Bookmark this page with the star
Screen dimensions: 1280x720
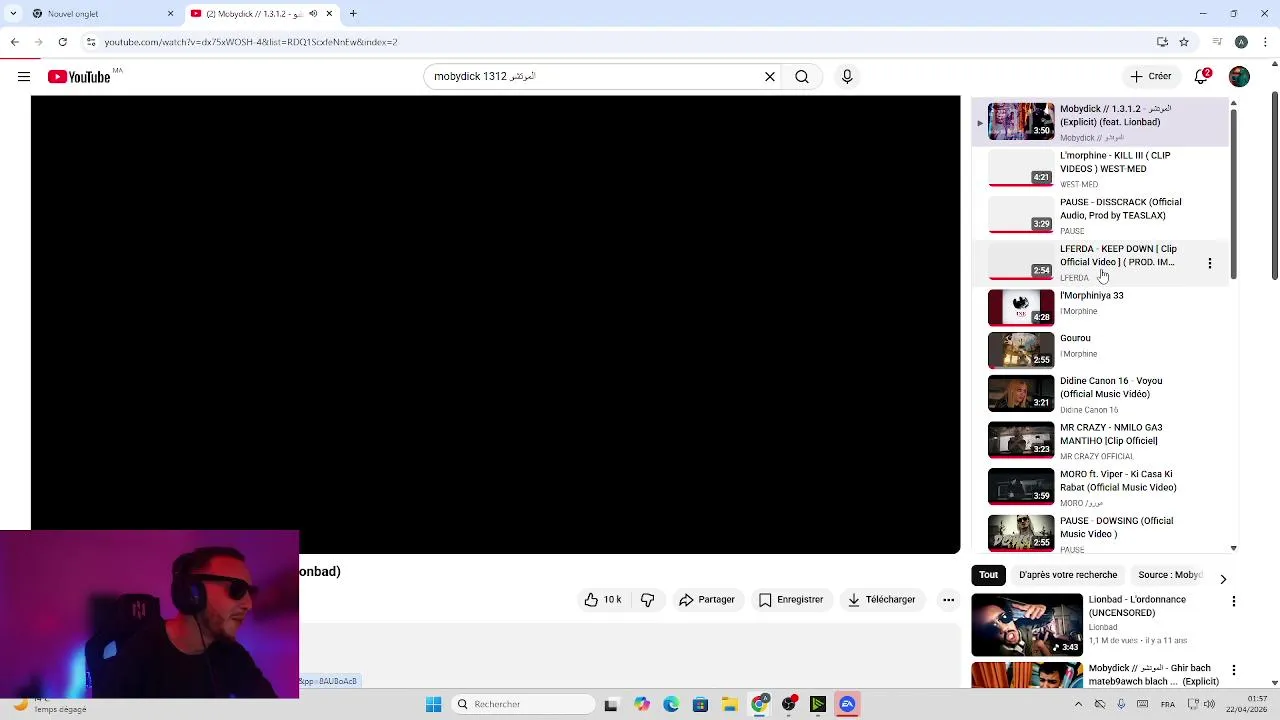tap(1184, 42)
